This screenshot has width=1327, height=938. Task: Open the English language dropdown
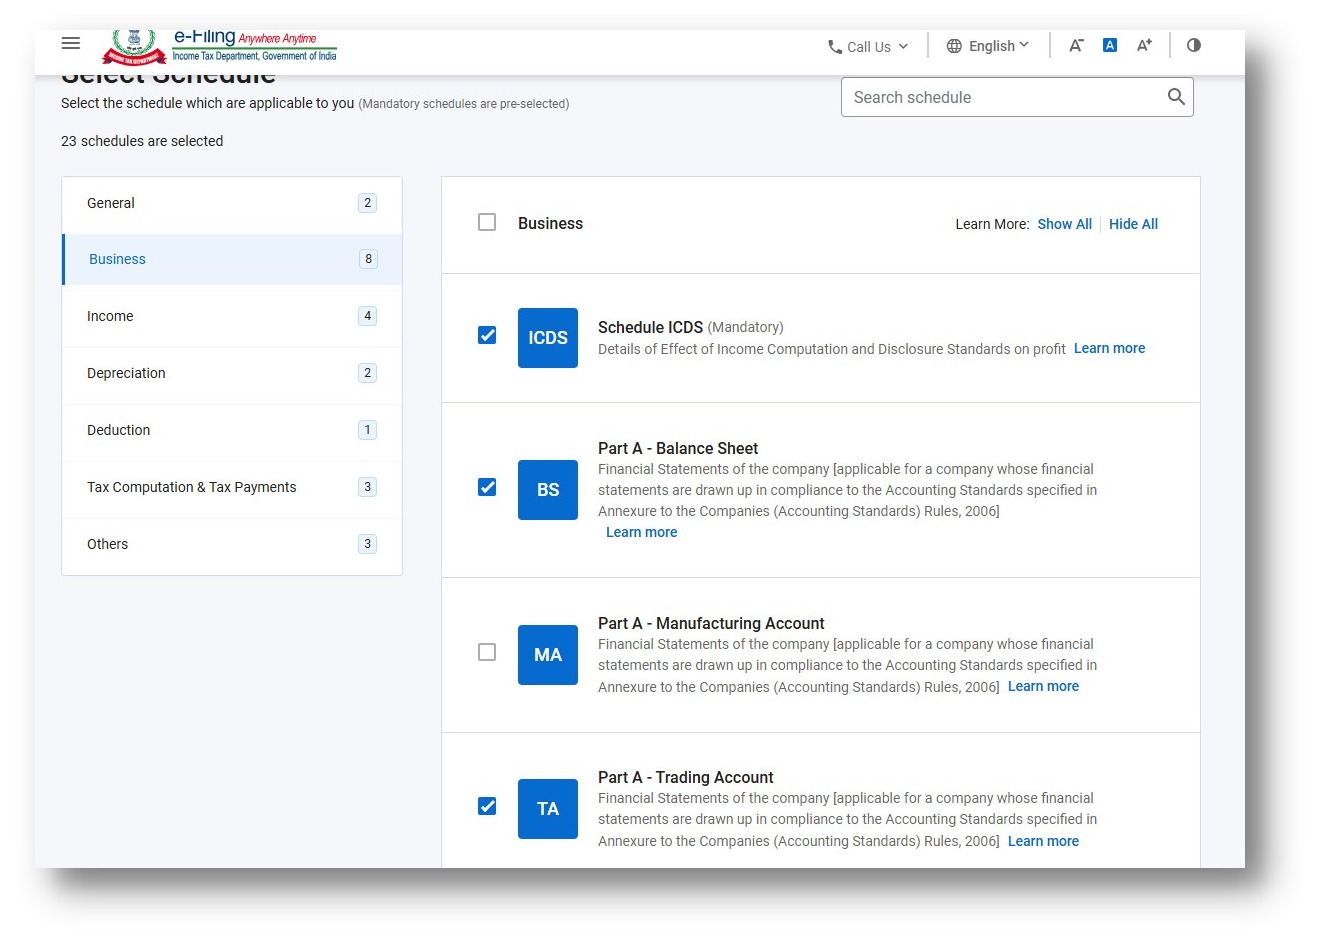click(x=988, y=46)
